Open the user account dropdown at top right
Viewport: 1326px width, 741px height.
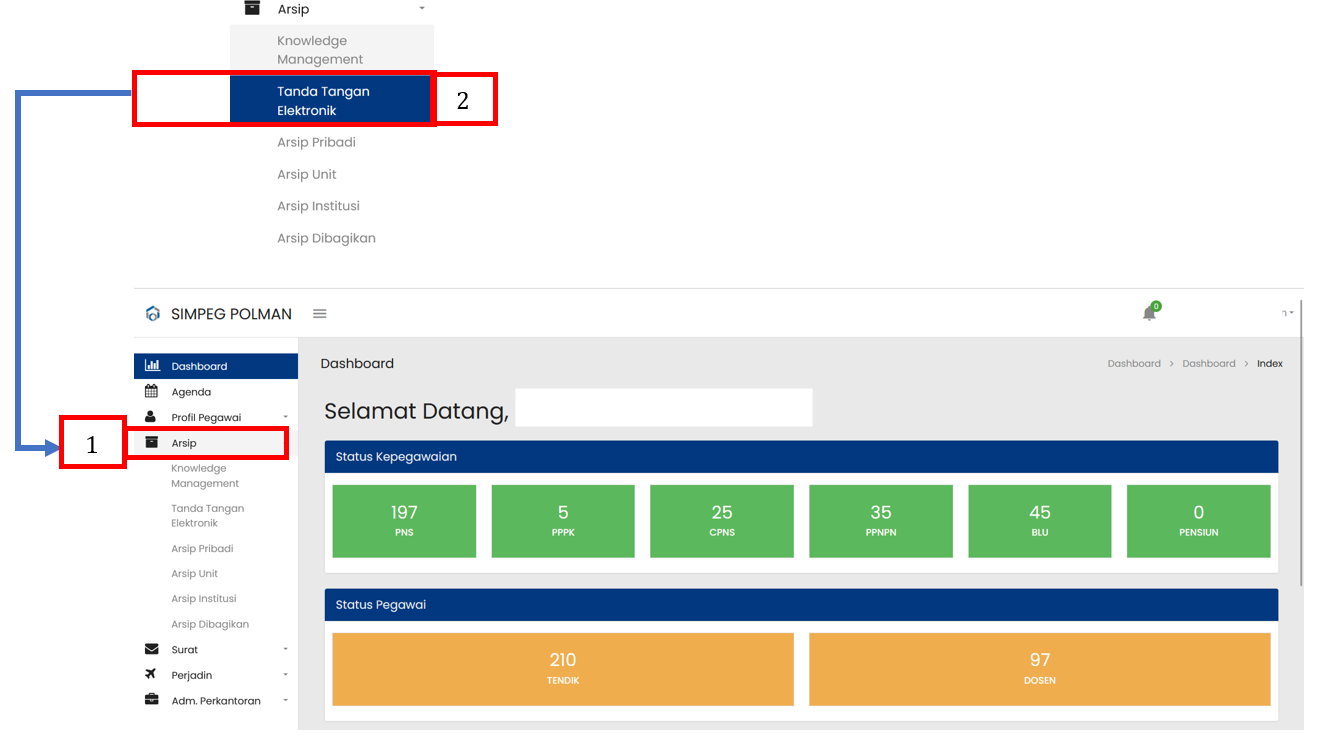1288,314
